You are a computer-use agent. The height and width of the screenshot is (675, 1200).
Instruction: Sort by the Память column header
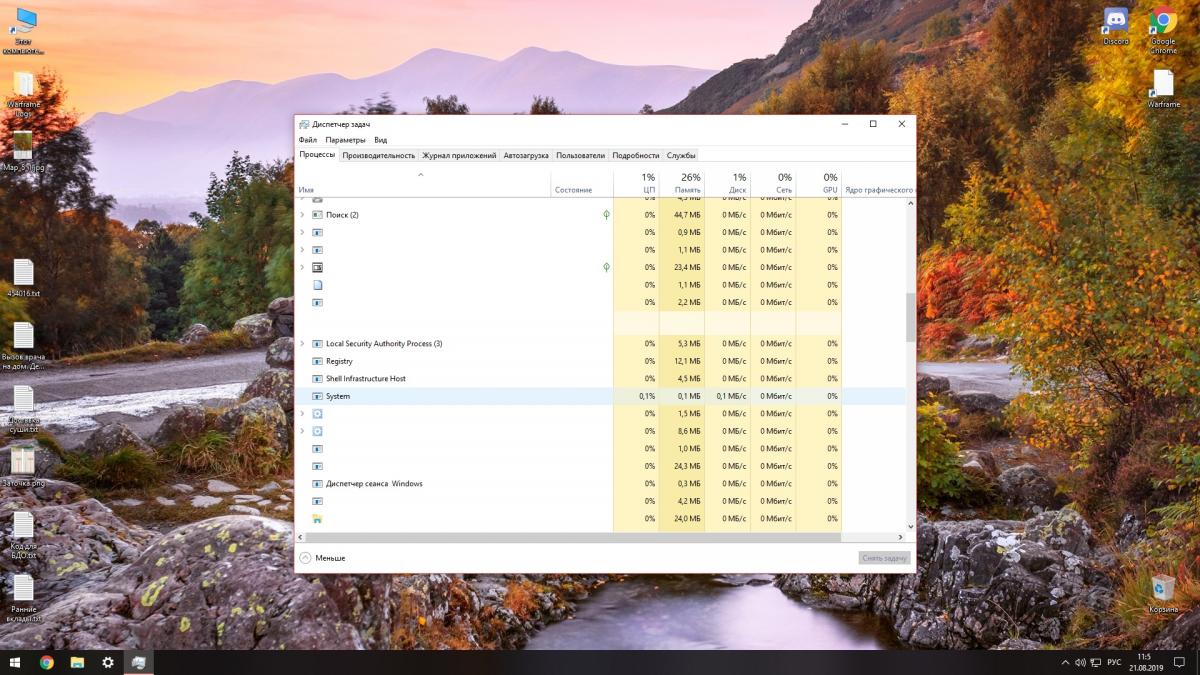(687, 183)
